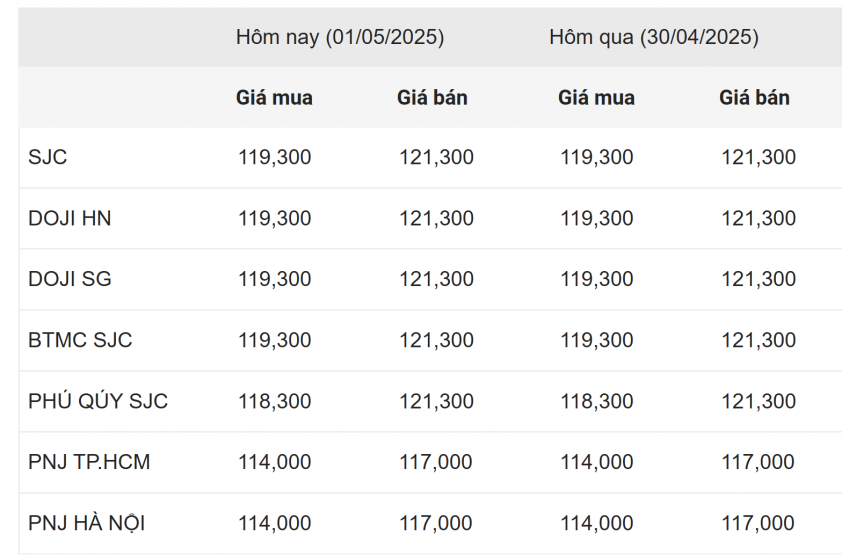
Task: Click PNJ HÀ NỘI yesterday's buy price 114,000
Action: (597, 523)
